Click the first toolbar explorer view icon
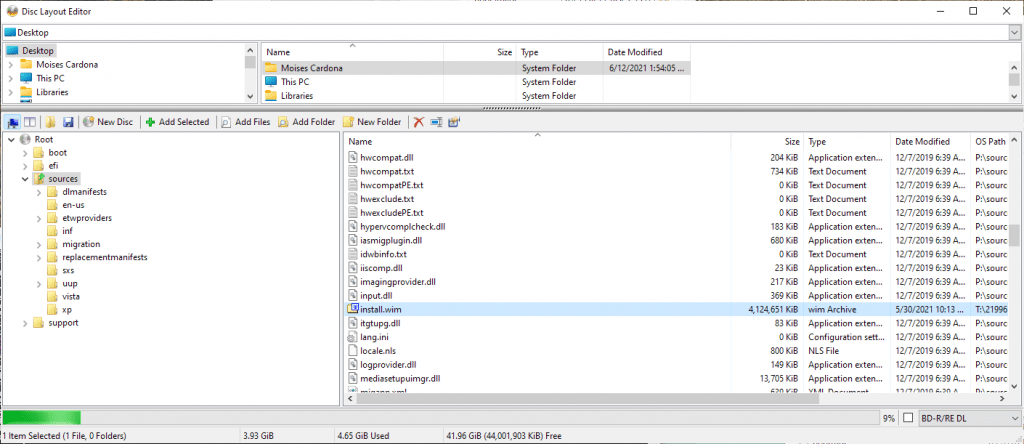The height and width of the screenshot is (444, 1024). point(13,122)
